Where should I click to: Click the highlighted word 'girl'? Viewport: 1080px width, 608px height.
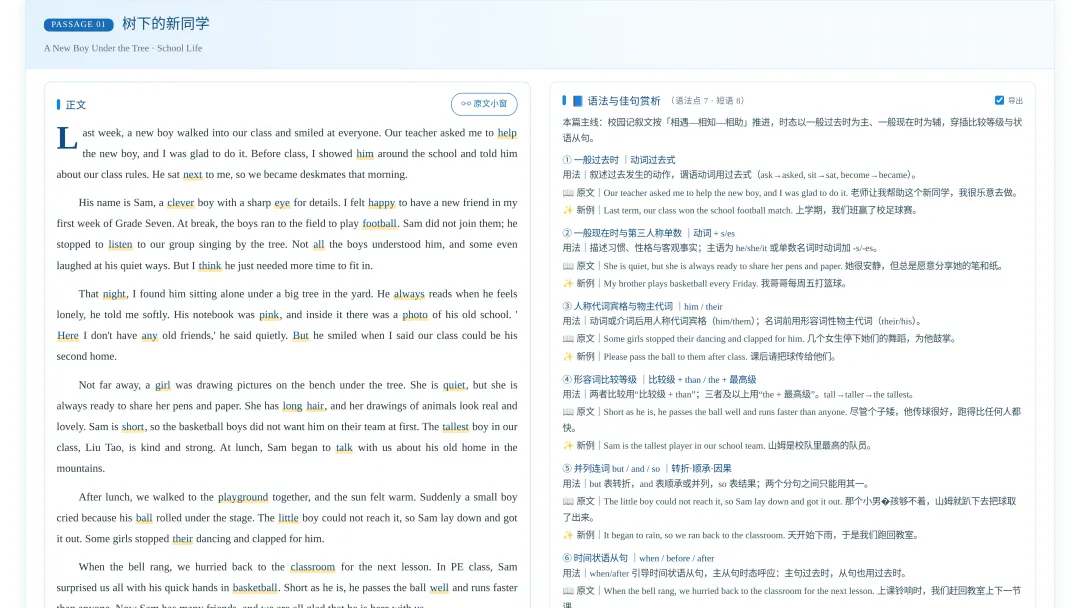[163, 385]
